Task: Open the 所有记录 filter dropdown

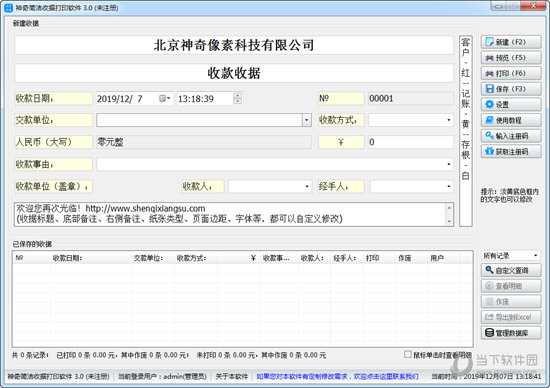Action: tap(511, 256)
